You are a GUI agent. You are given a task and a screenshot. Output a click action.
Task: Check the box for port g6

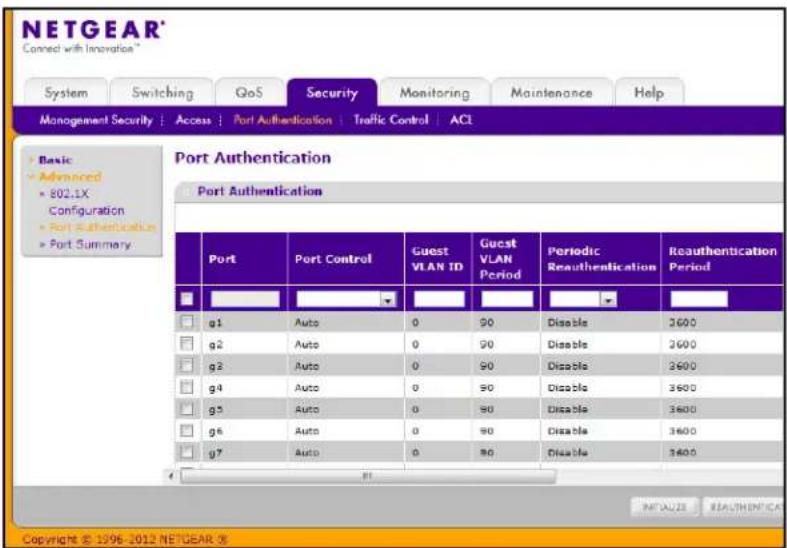(187, 430)
